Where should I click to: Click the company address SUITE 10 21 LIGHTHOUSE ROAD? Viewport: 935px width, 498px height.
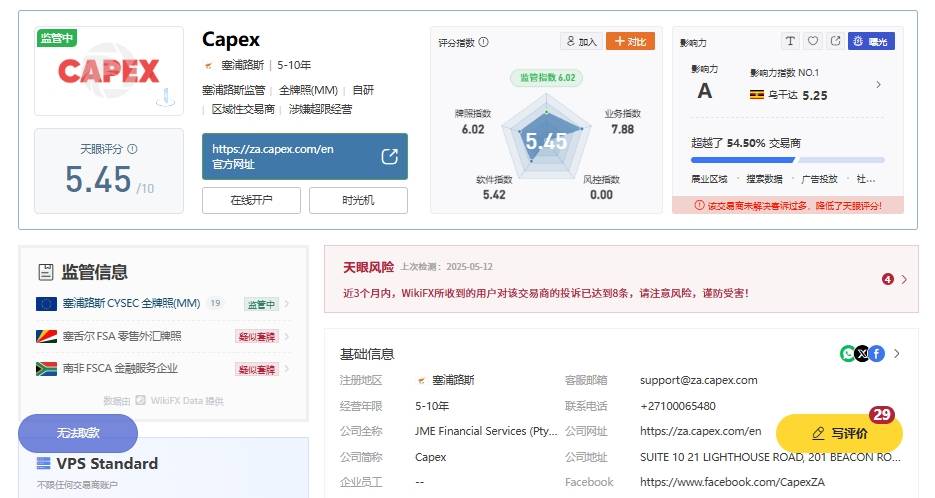(x=770, y=457)
